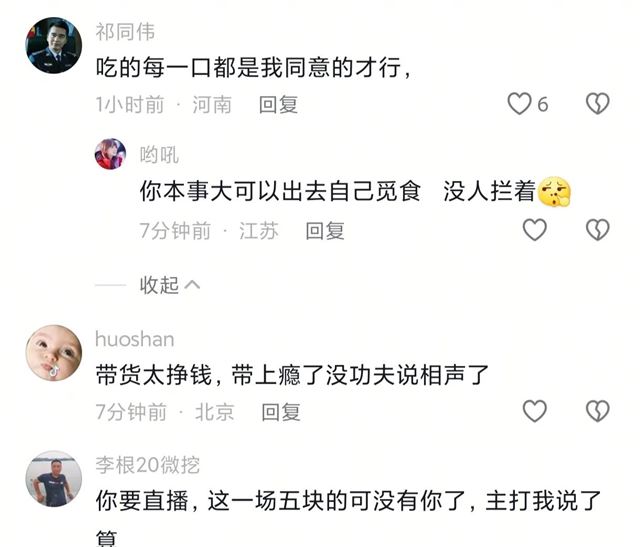
Task: Click the up chevron beside 收起
Action: pos(192,285)
